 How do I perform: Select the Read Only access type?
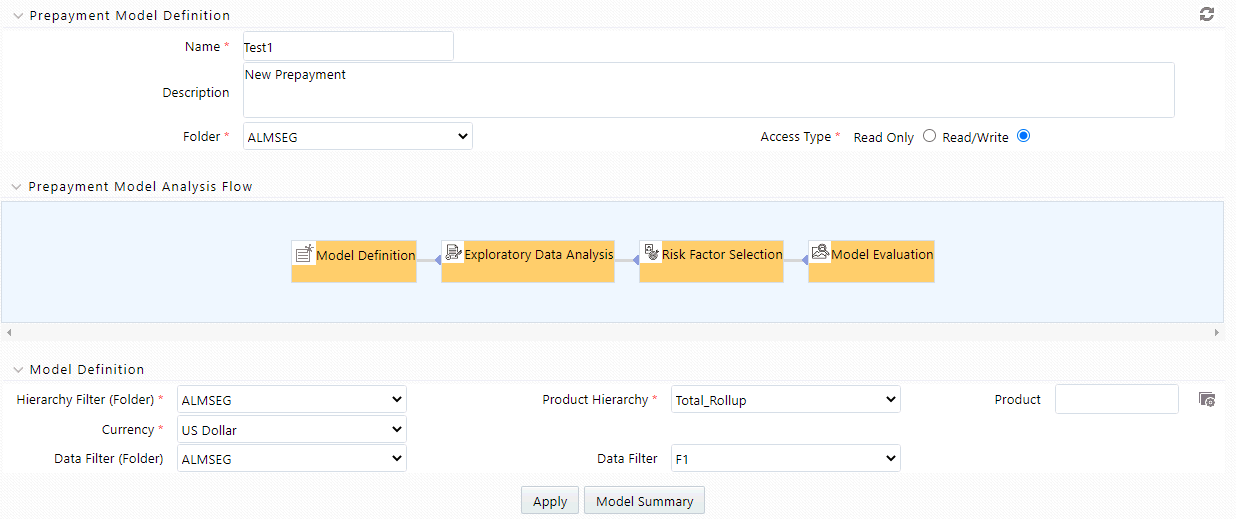pyautogui.click(x=929, y=136)
